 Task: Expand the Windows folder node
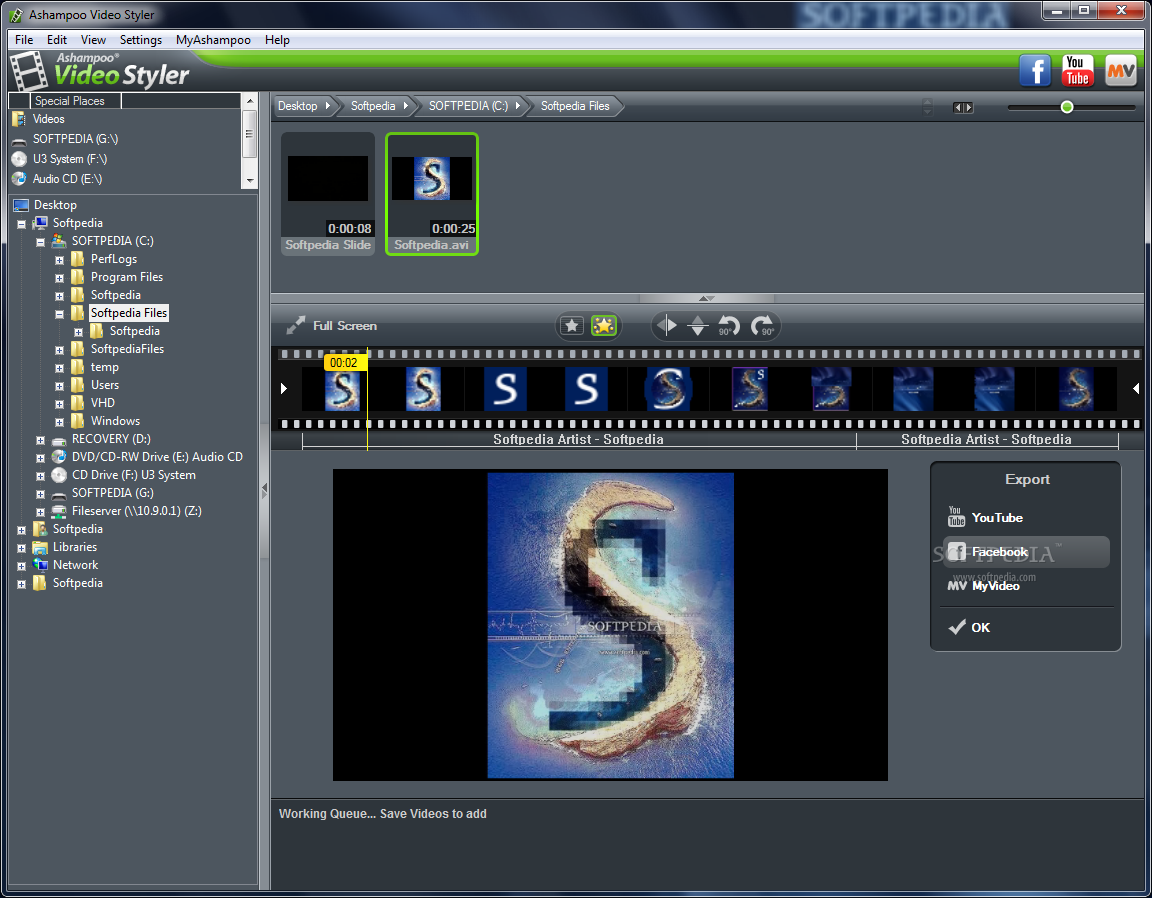60,422
